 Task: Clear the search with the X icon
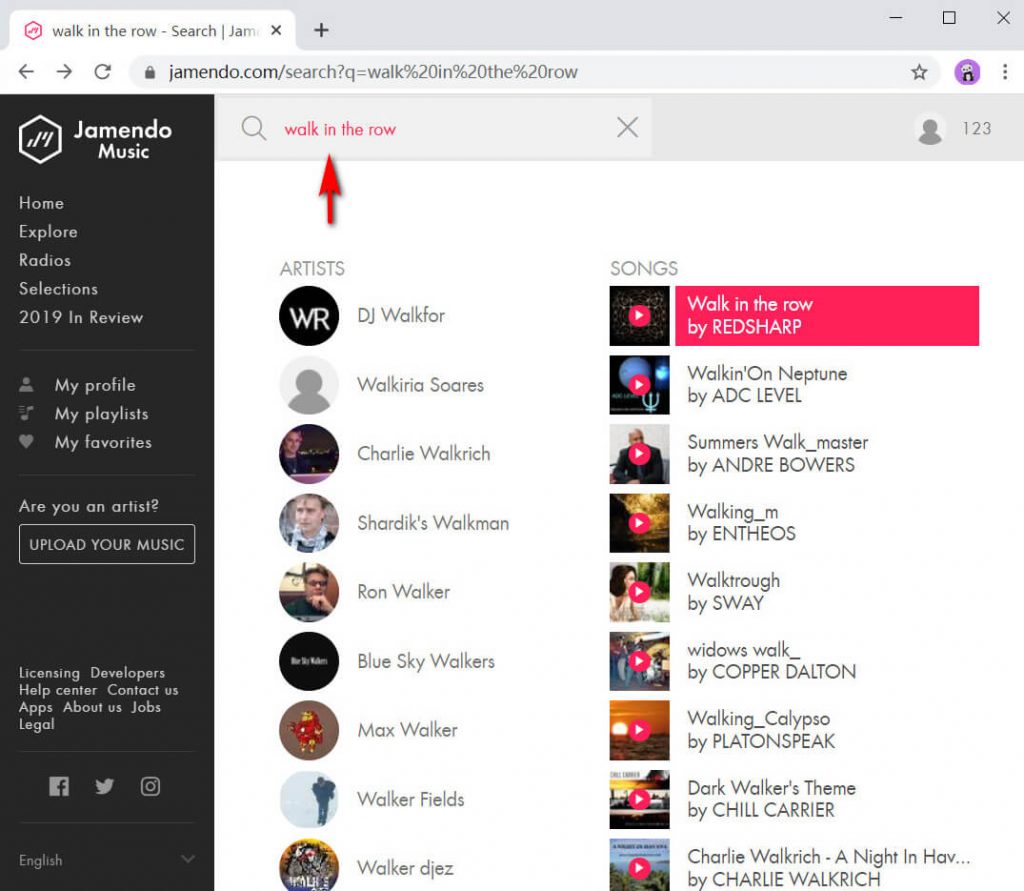[x=627, y=127]
